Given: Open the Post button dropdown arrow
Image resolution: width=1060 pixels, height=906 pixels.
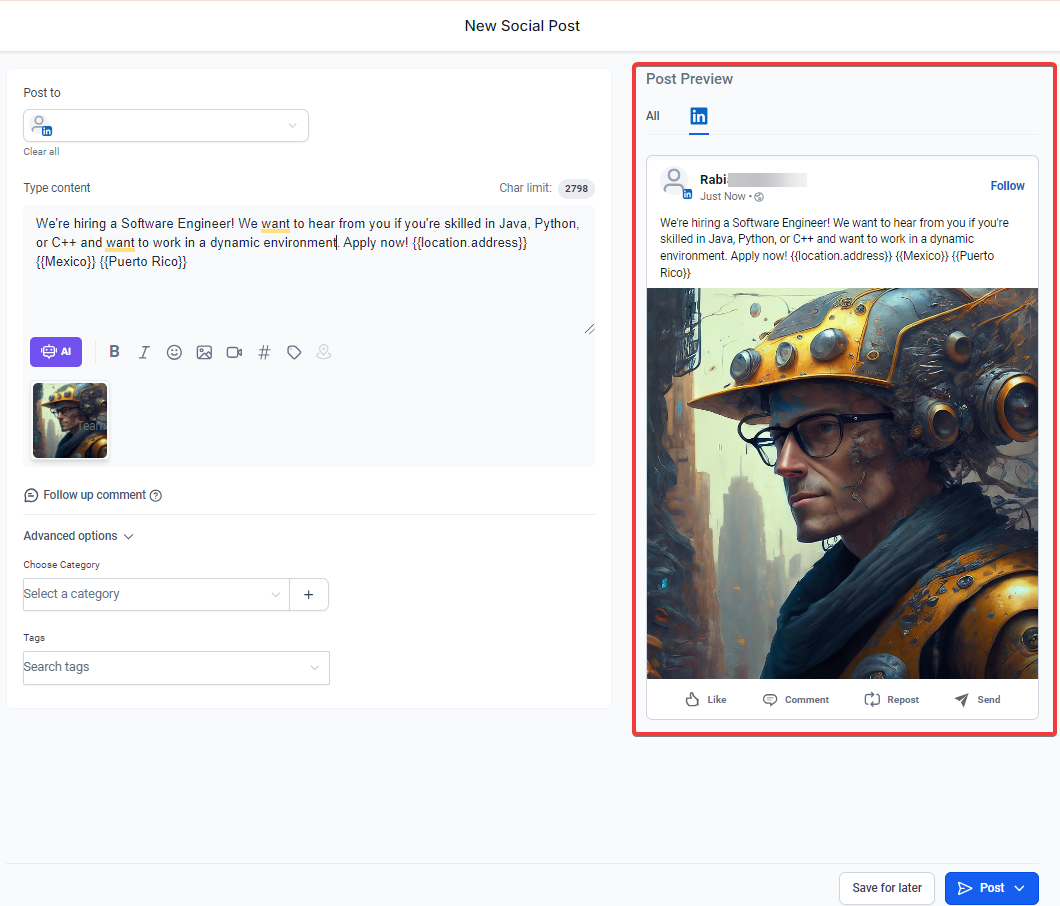Looking at the screenshot, I should tap(1020, 888).
